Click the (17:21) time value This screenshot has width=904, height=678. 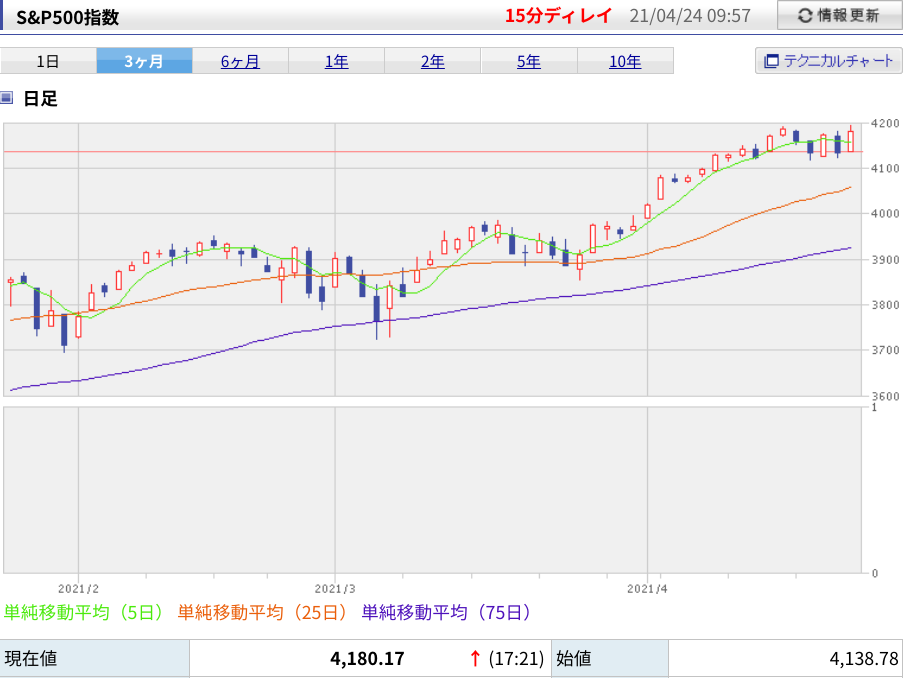click(516, 658)
